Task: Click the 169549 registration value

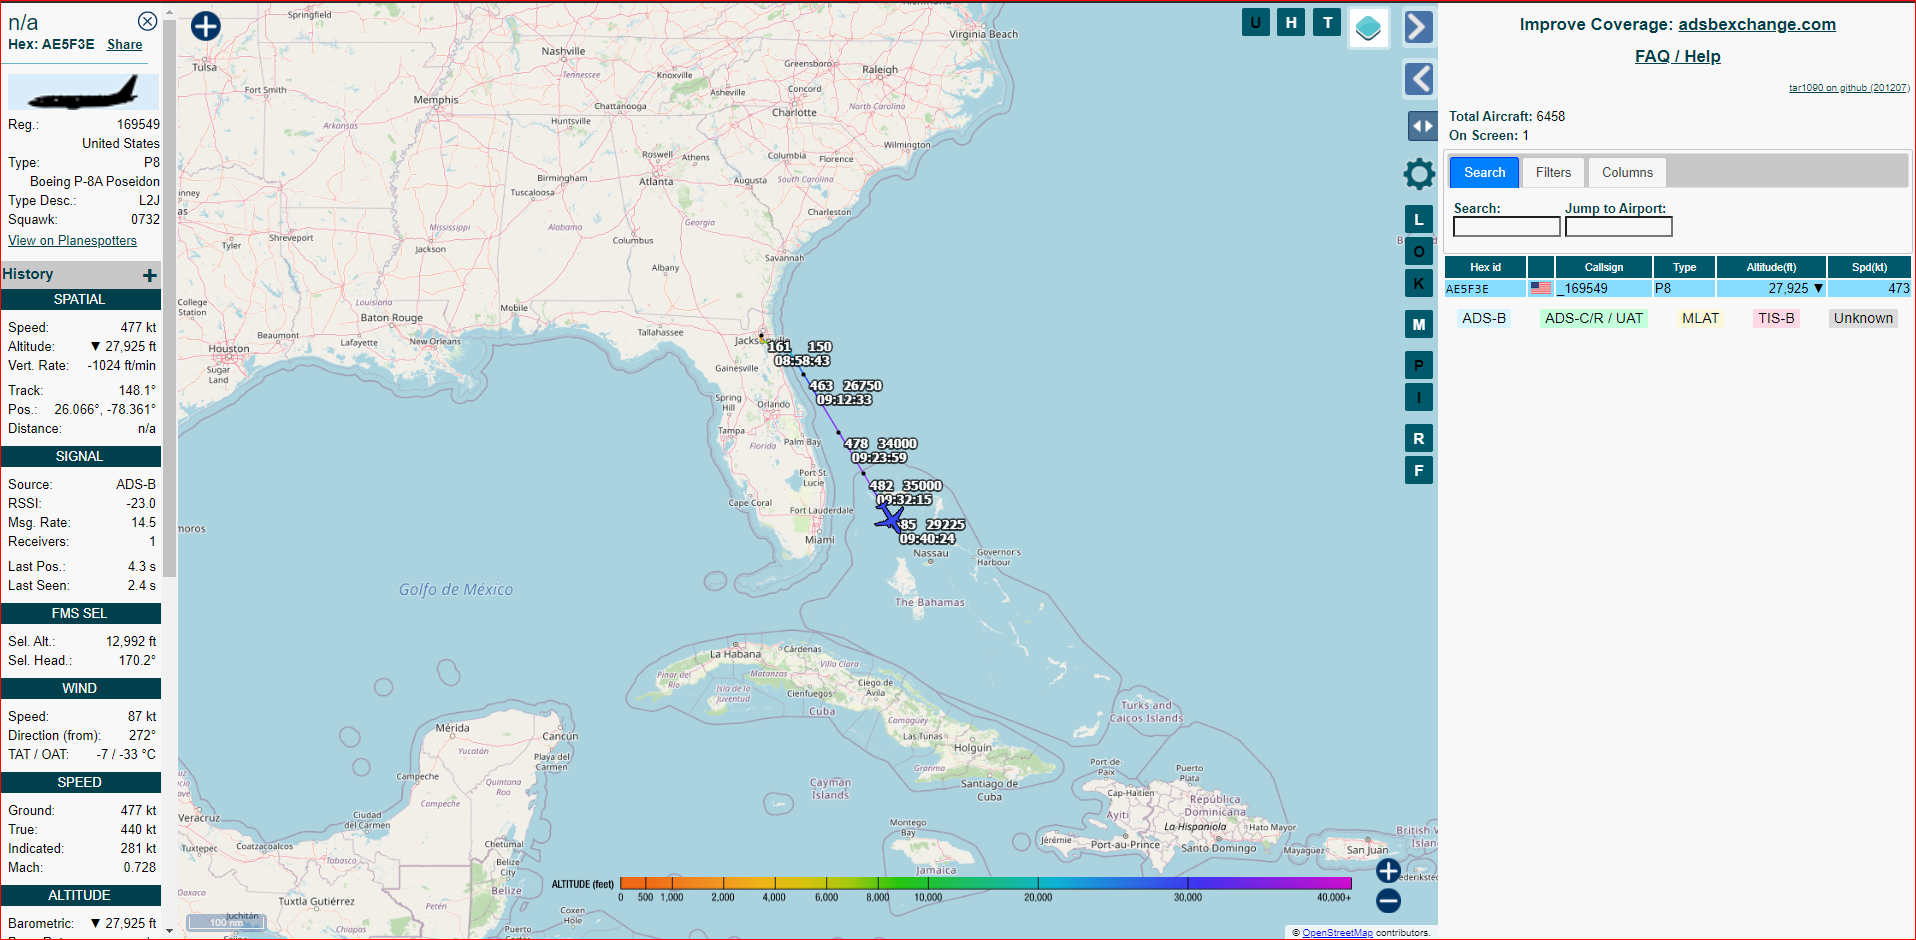Action: click(138, 124)
